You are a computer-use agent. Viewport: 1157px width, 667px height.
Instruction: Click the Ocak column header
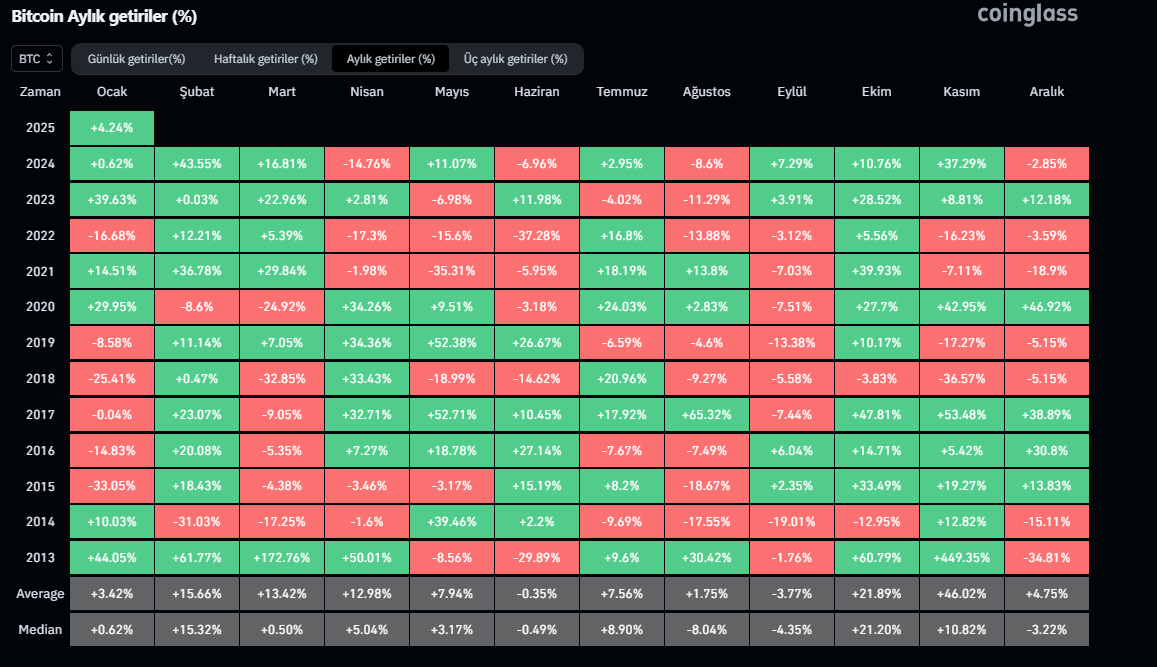click(x=112, y=92)
